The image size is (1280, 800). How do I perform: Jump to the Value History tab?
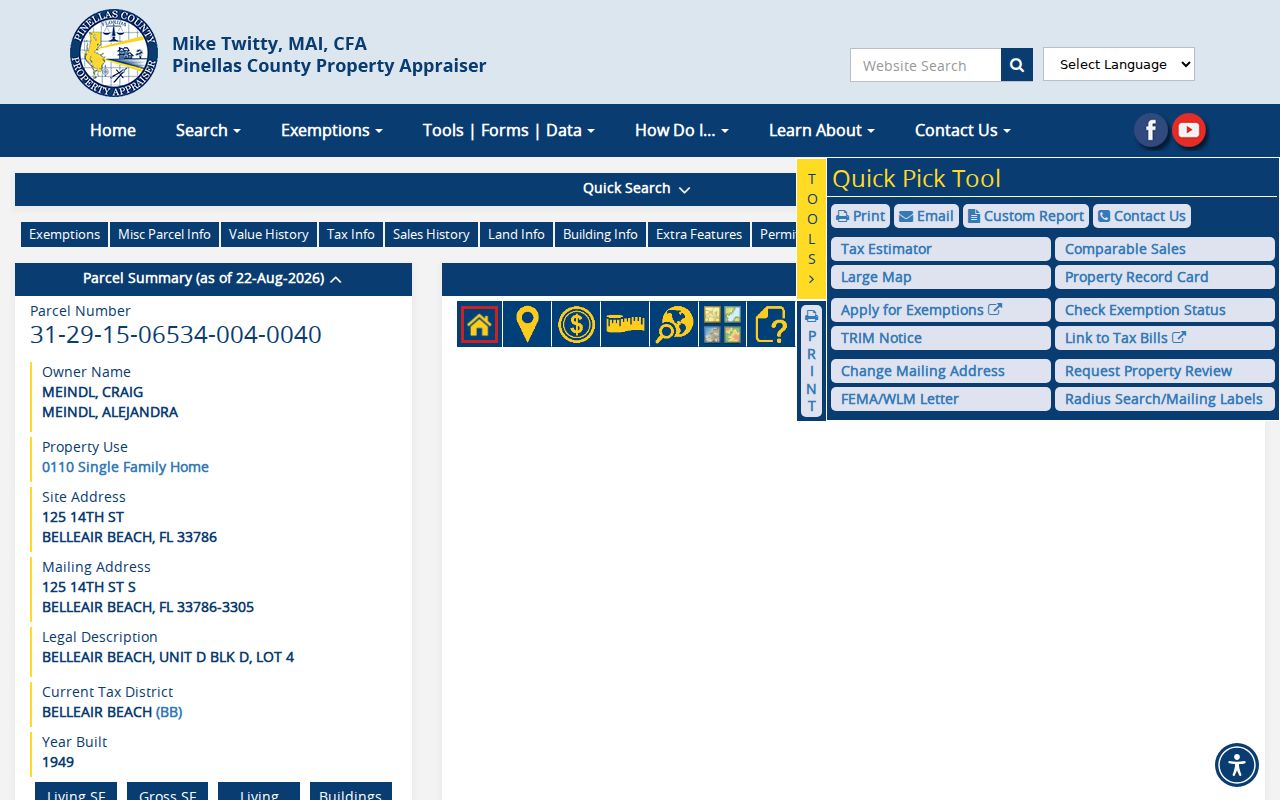pos(268,234)
